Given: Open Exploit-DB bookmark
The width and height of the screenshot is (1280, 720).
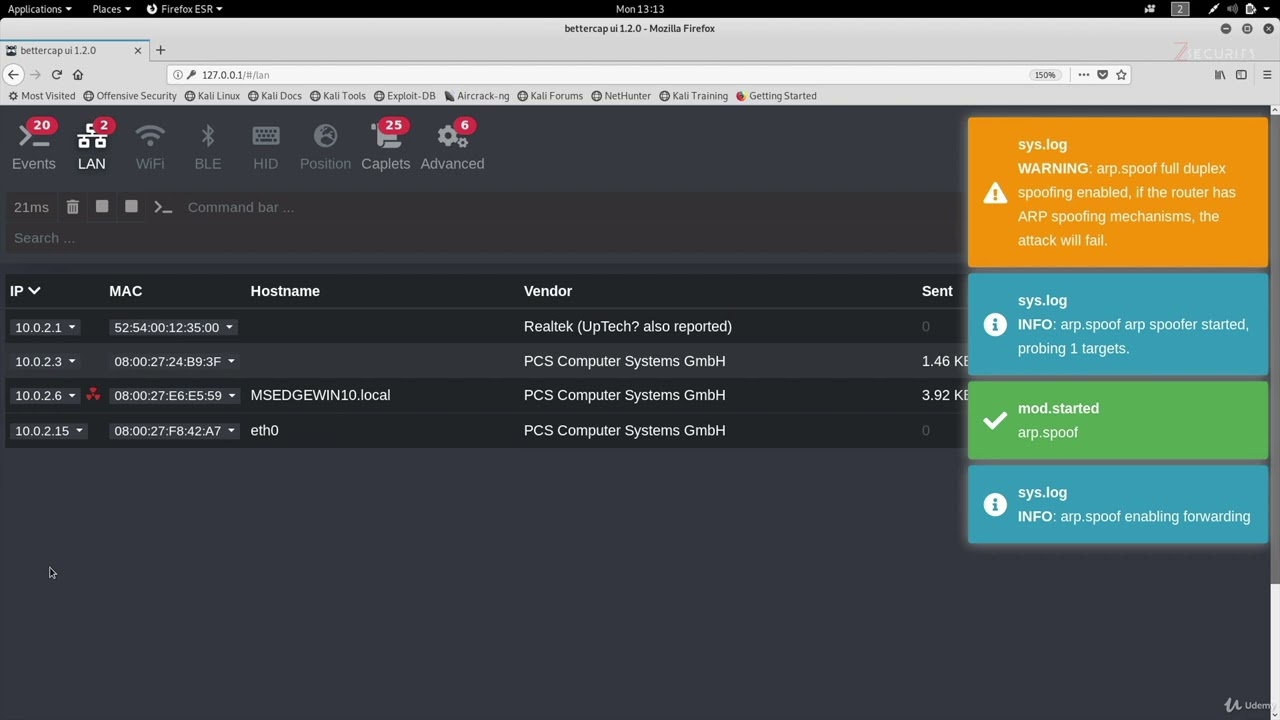Looking at the screenshot, I should pyautogui.click(x=405, y=96).
